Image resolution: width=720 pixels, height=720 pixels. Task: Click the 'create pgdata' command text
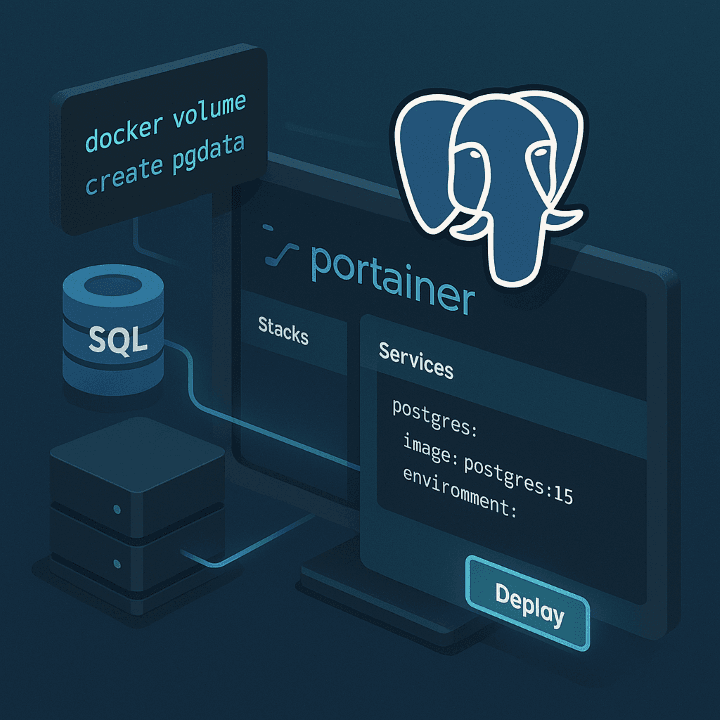[164, 171]
